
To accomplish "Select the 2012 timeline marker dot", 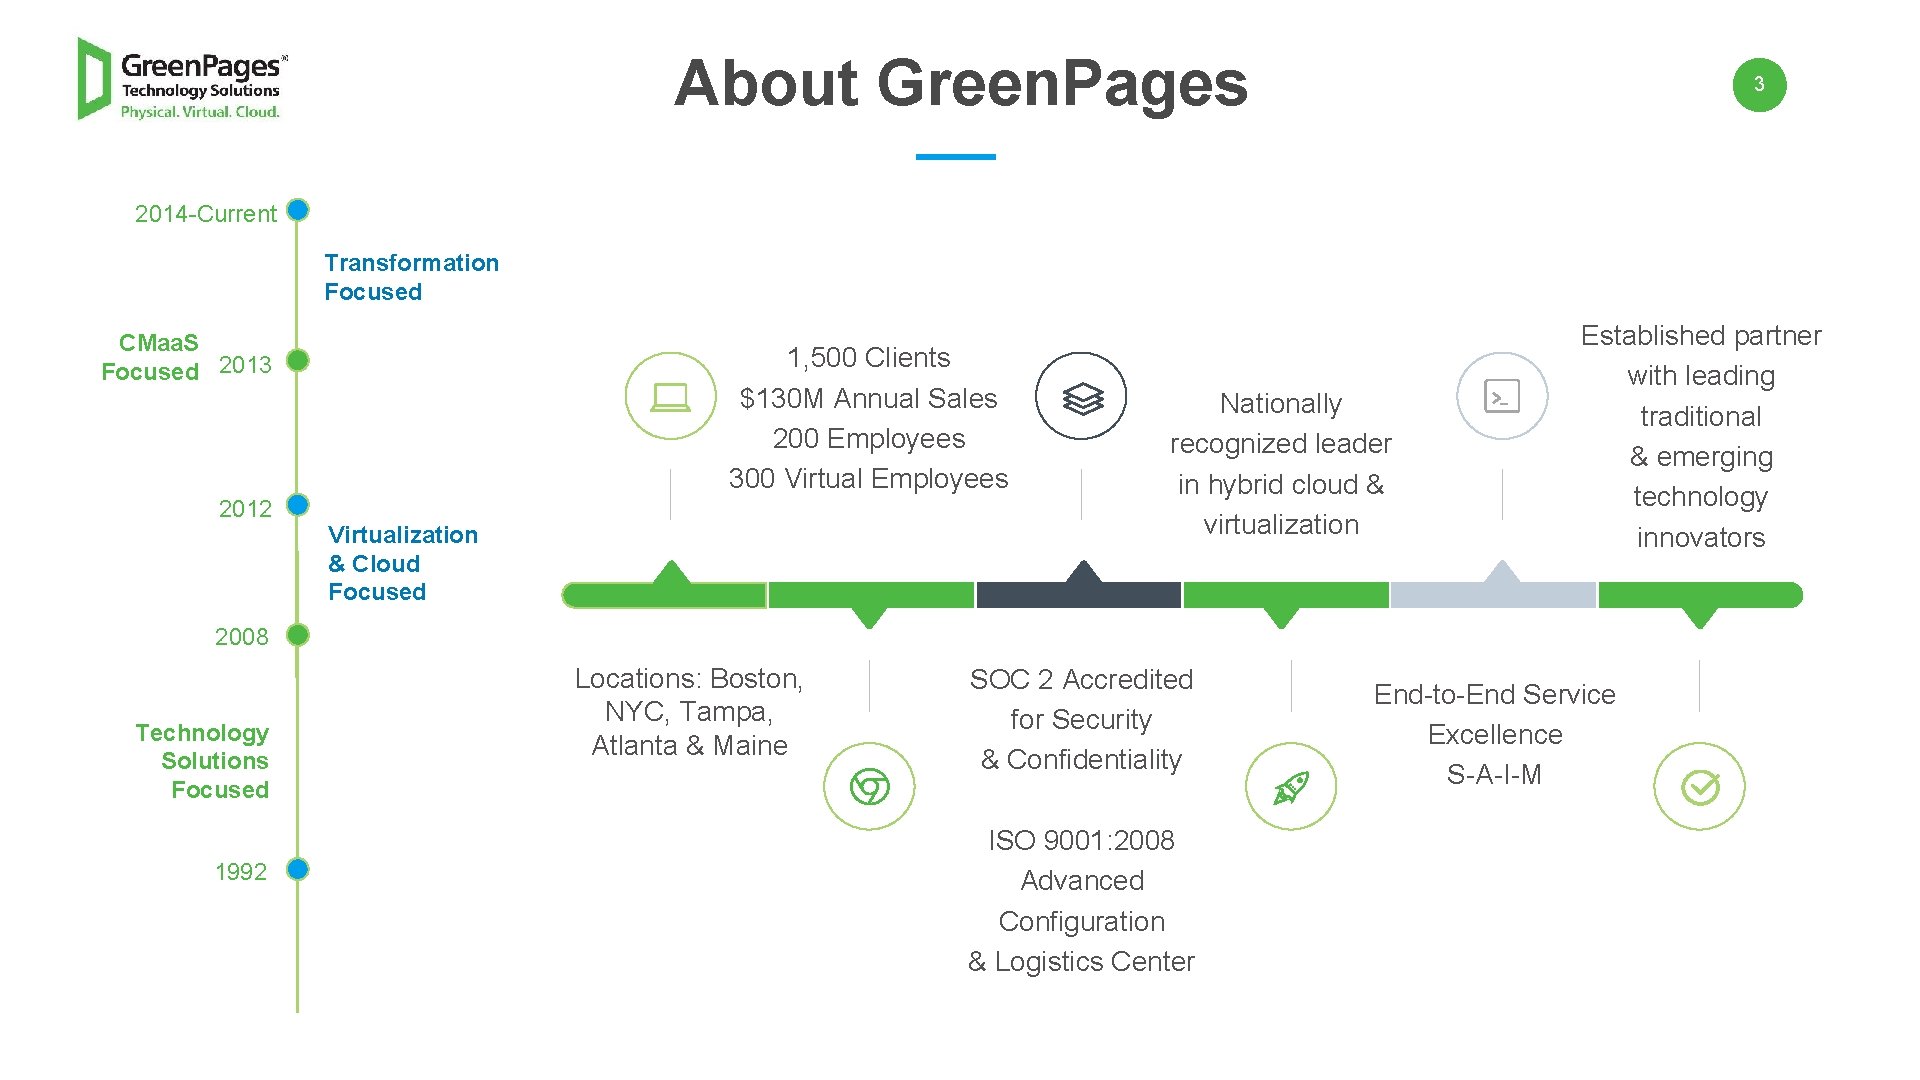I will pyautogui.click(x=298, y=504).
